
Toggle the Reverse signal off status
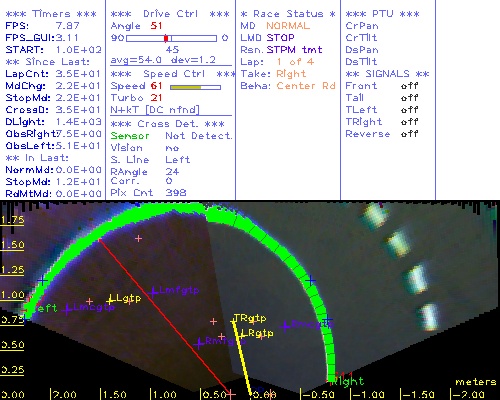[x=409, y=134]
